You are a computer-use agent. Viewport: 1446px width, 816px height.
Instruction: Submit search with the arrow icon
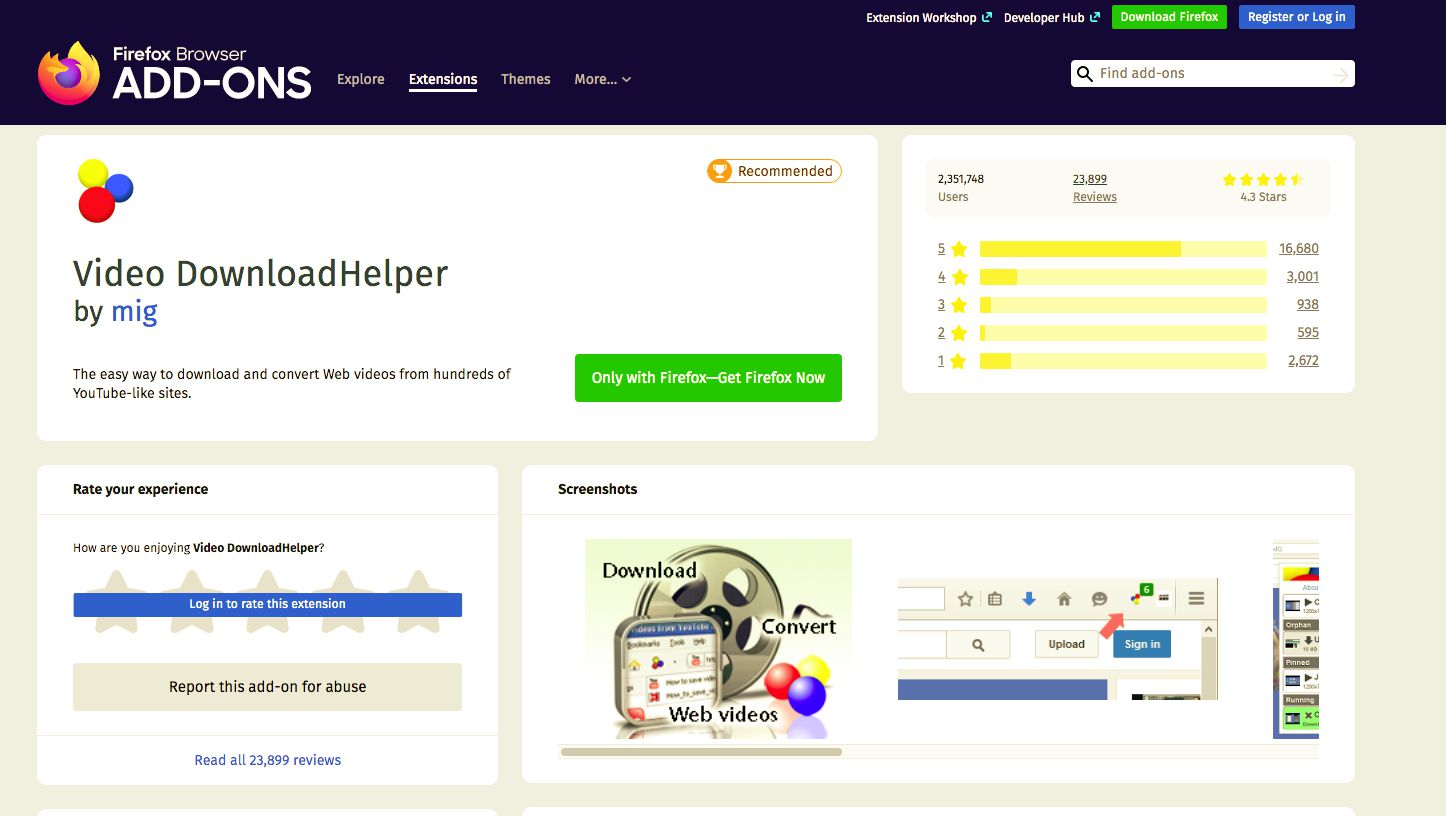1341,75
